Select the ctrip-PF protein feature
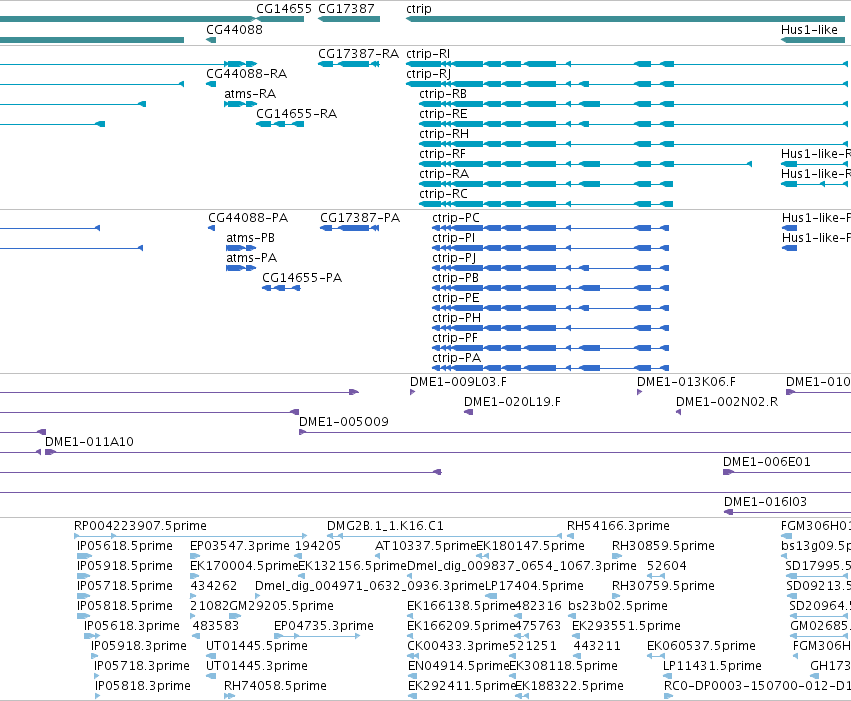 (x=550, y=348)
